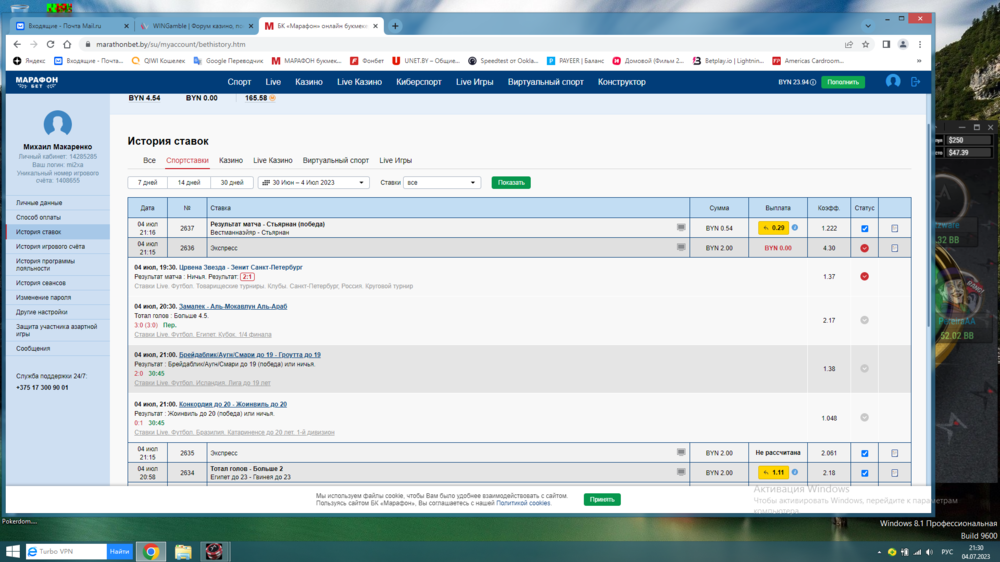Switch to the Казино history tab

[x=231, y=160]
